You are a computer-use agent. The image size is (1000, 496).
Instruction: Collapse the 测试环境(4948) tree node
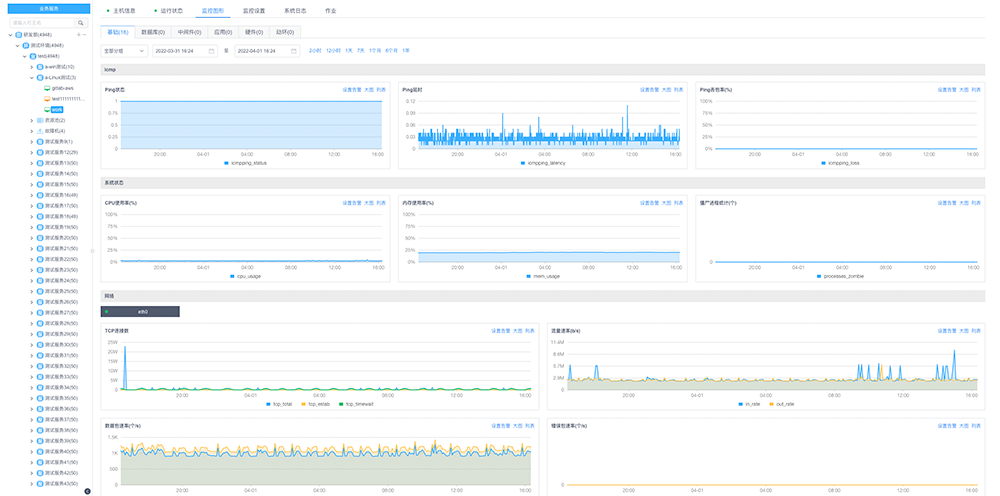(17, 45)
